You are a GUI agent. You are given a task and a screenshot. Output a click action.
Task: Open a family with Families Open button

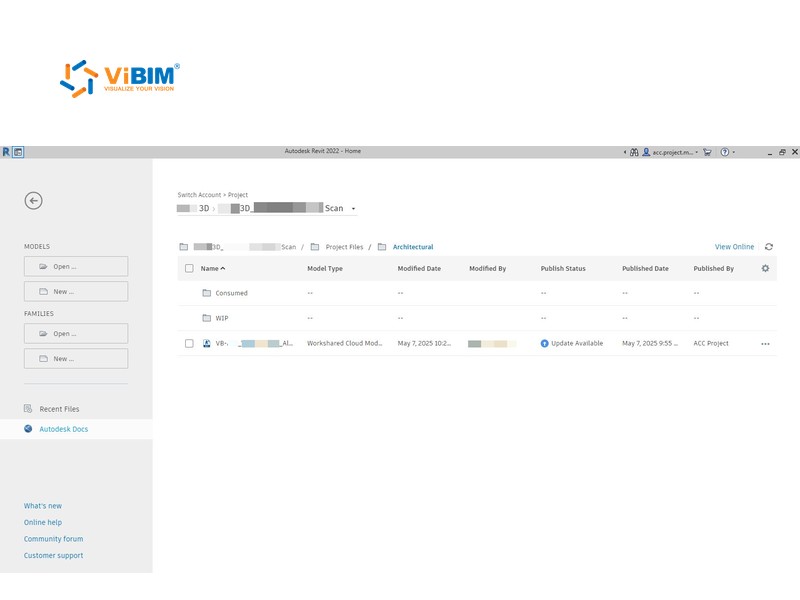(76, 334)
